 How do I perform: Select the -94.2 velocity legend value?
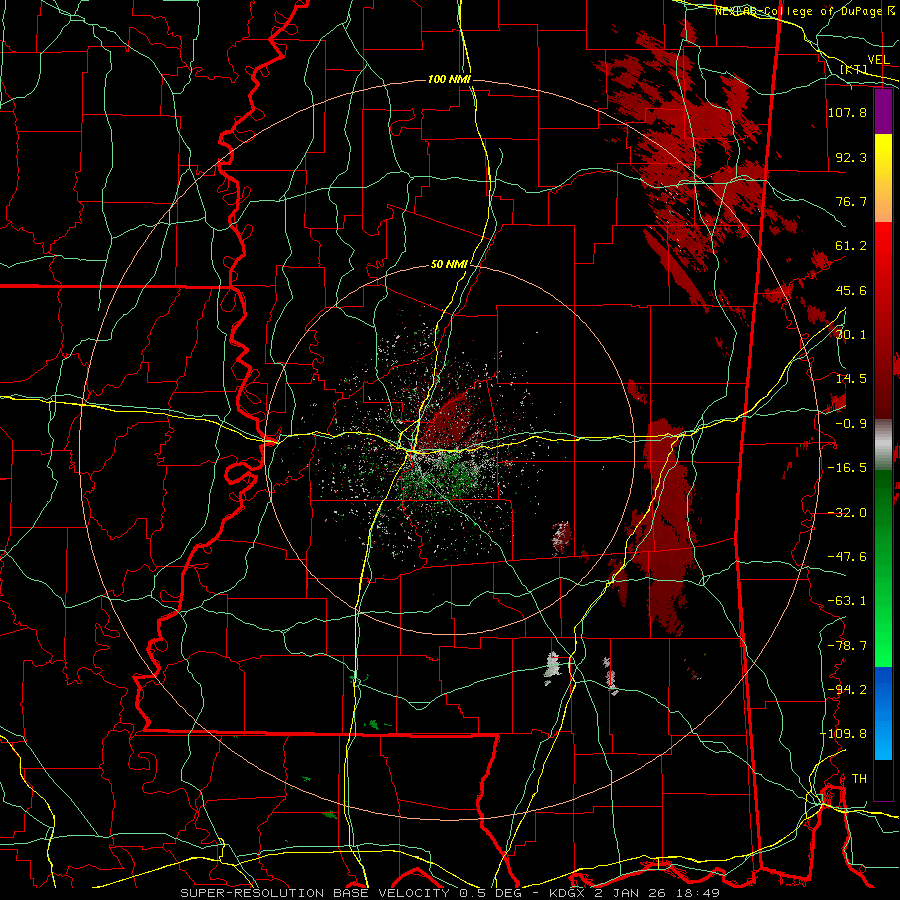point(847,690)
